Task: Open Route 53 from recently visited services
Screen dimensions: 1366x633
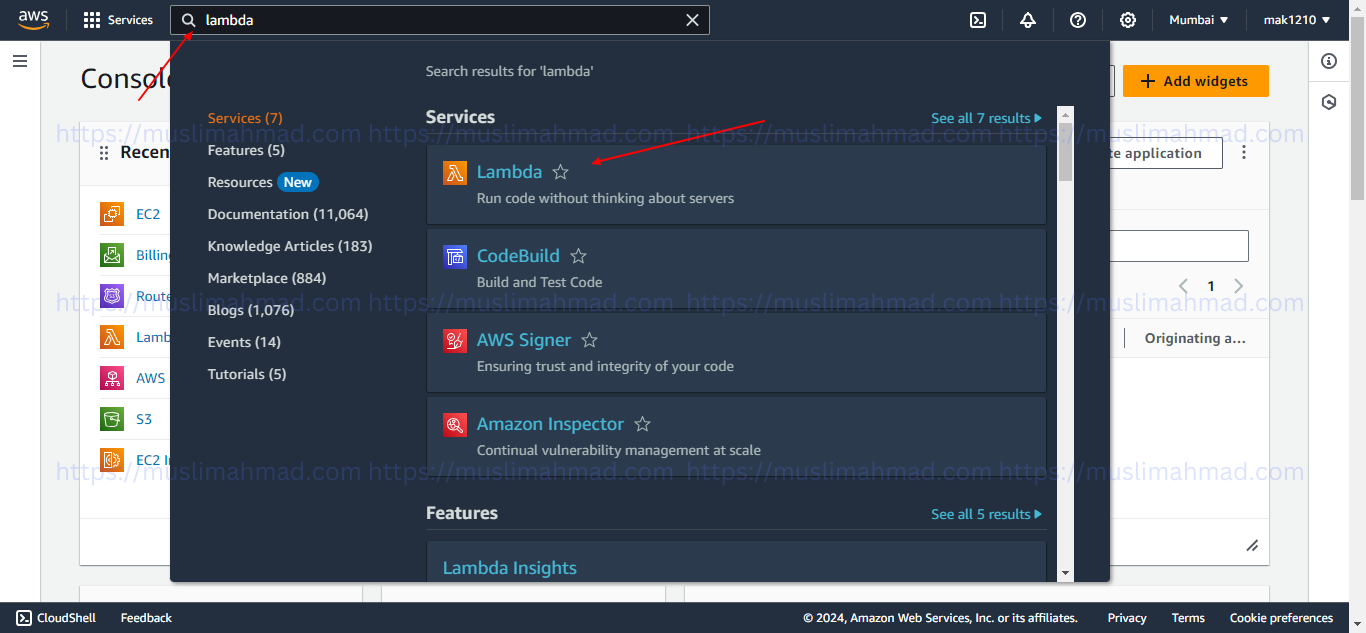Action: click(150, 296)
